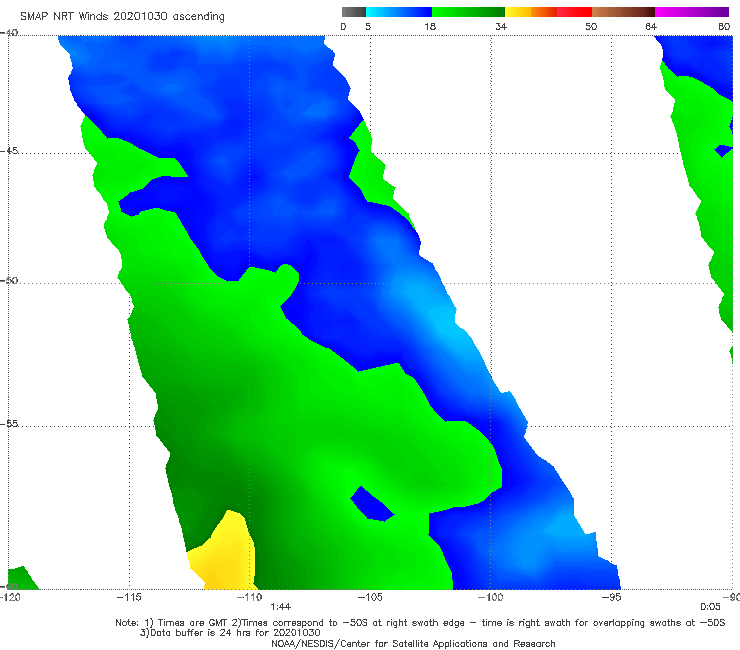Click the green 18-34 color bar segment
This screenshot has height=650, width=740.
468,12
